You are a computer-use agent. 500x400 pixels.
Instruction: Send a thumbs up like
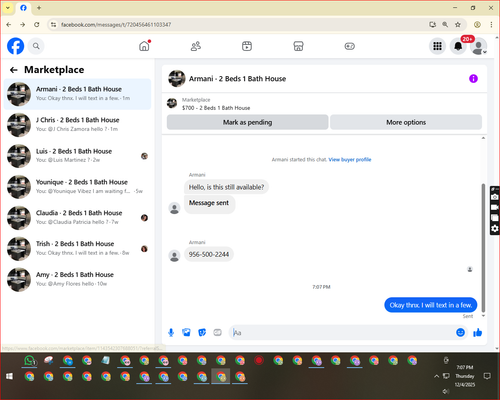[x=478, y=332]
